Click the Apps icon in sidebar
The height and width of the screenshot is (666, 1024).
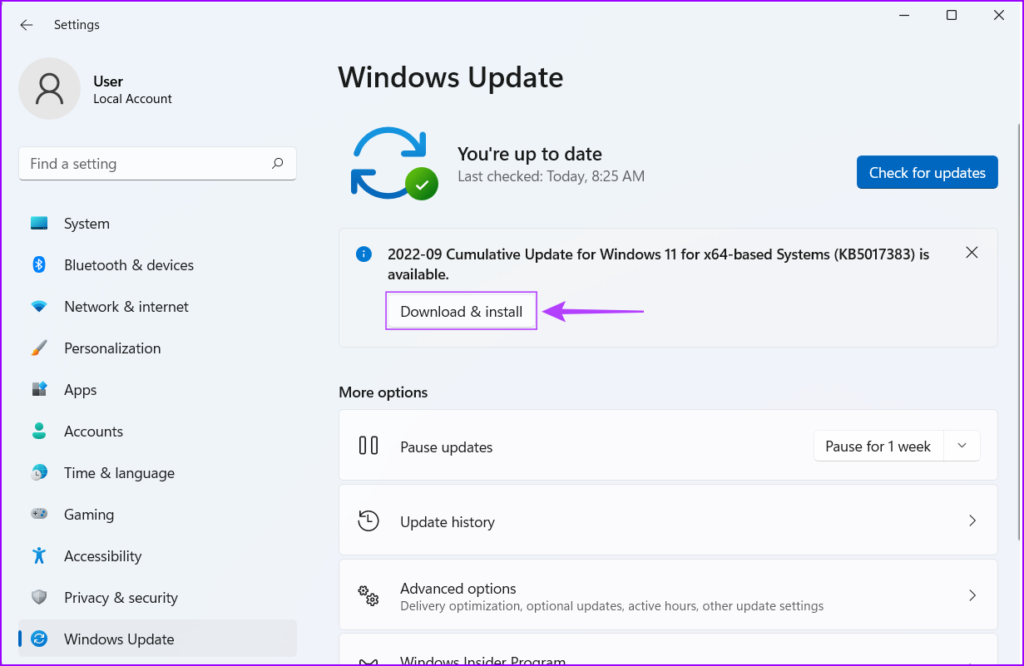(39, 390)
